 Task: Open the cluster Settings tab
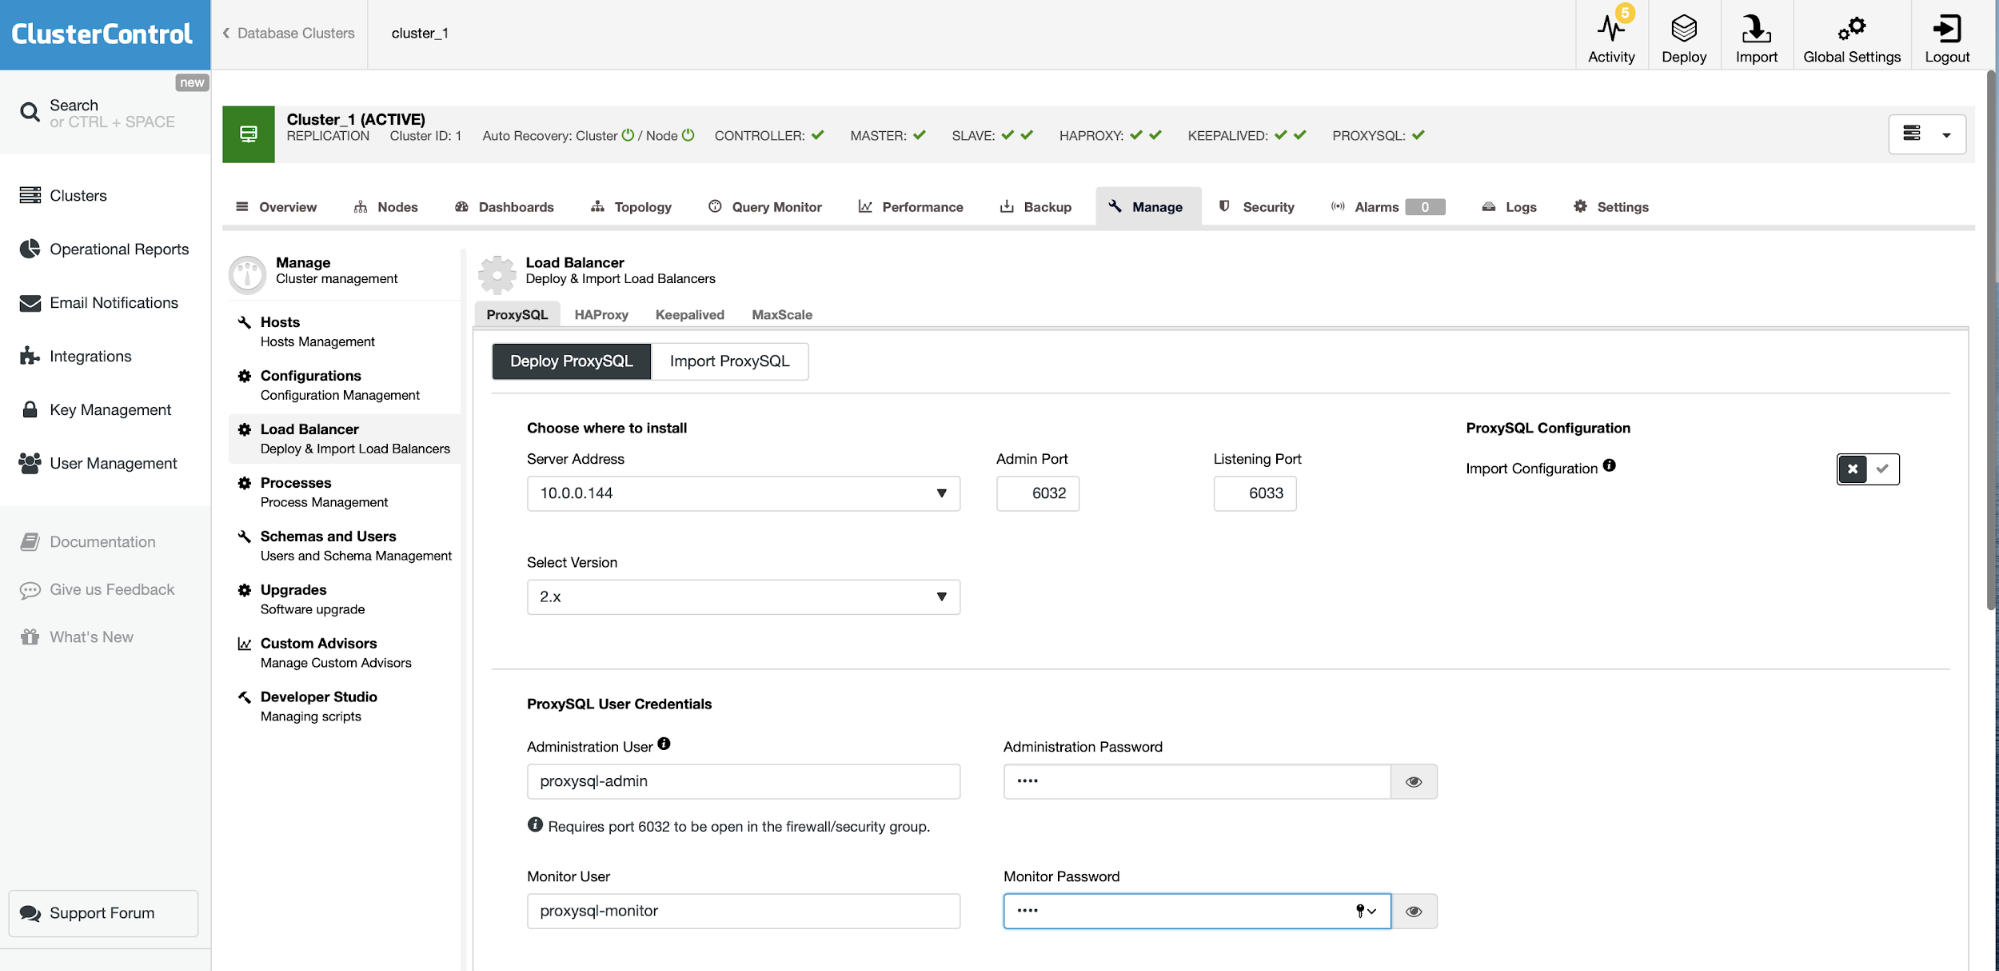coord(1611,207)
